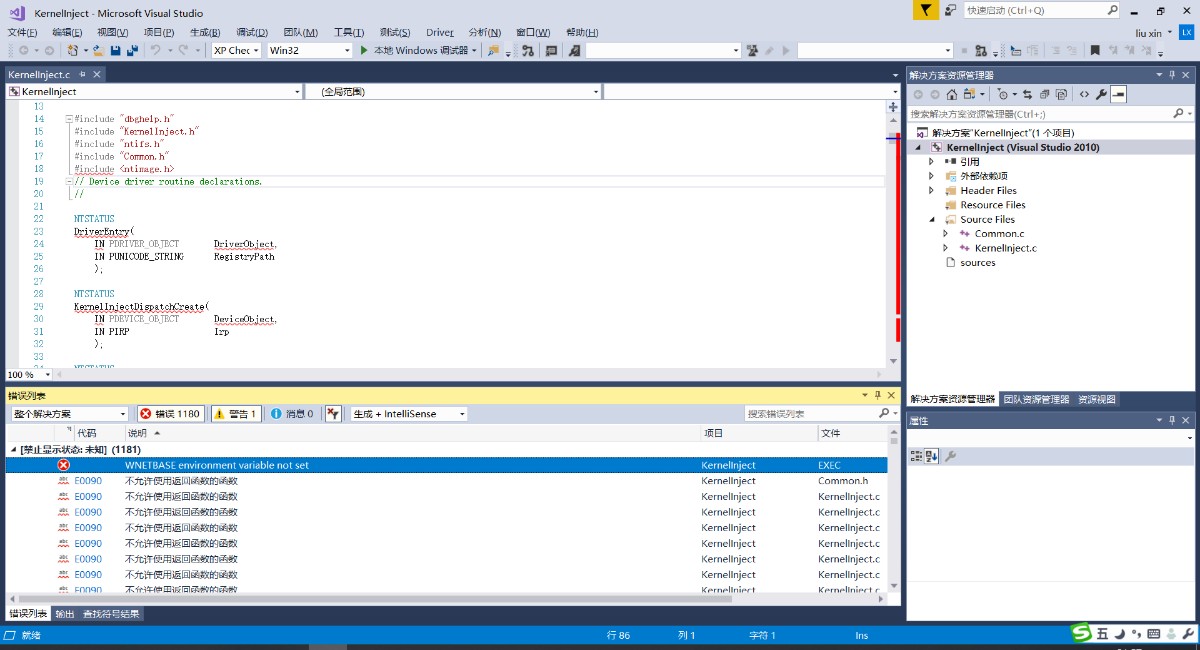Sort by the Code column header
1200x650 pixels.
point(87,433)
